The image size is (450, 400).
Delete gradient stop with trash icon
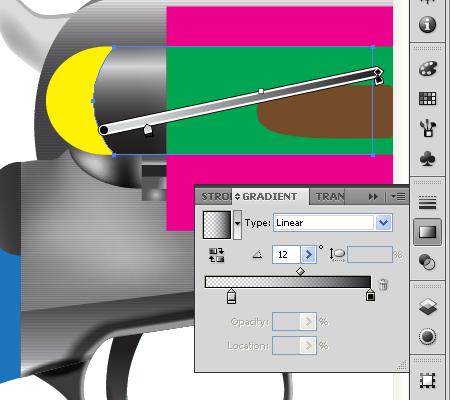[x=383, y=284]
